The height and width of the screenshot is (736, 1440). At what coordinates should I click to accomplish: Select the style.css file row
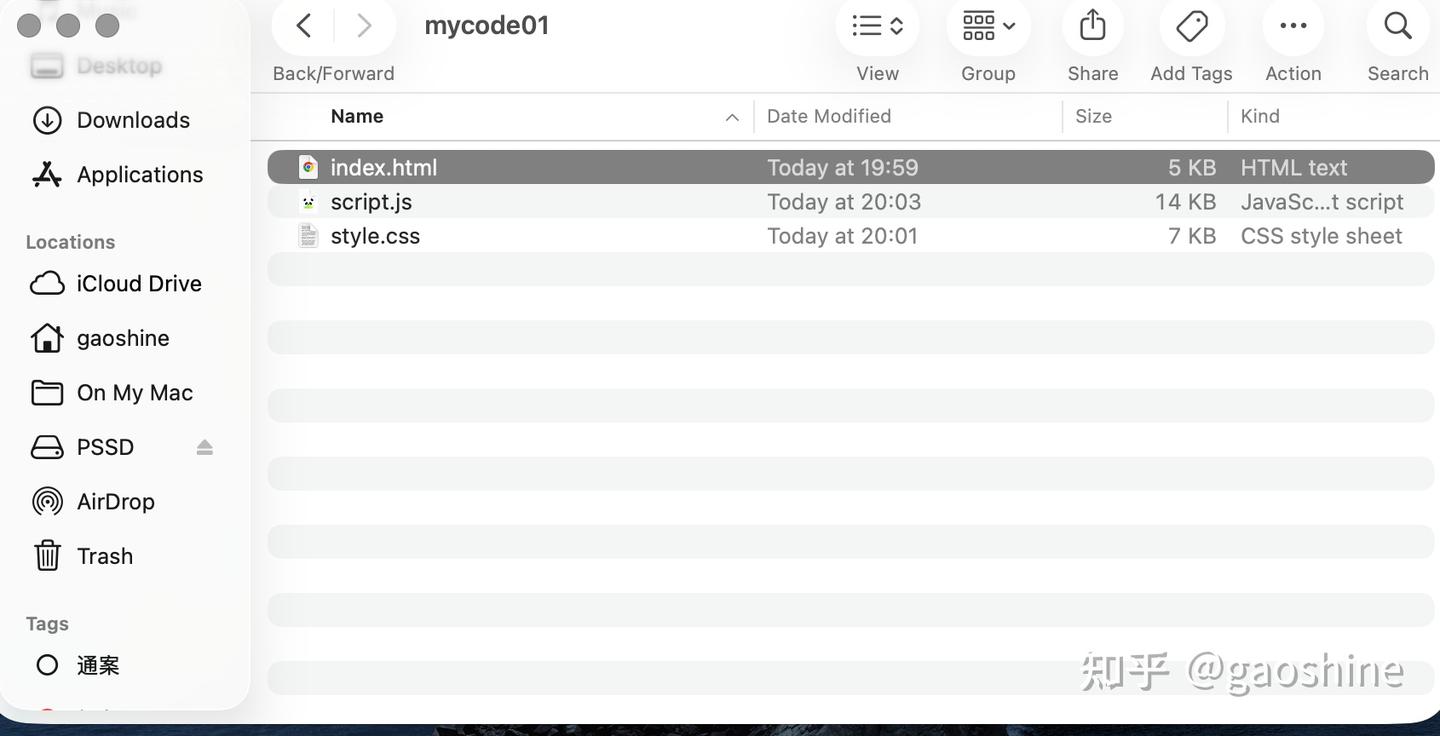(x=375, y=236)
